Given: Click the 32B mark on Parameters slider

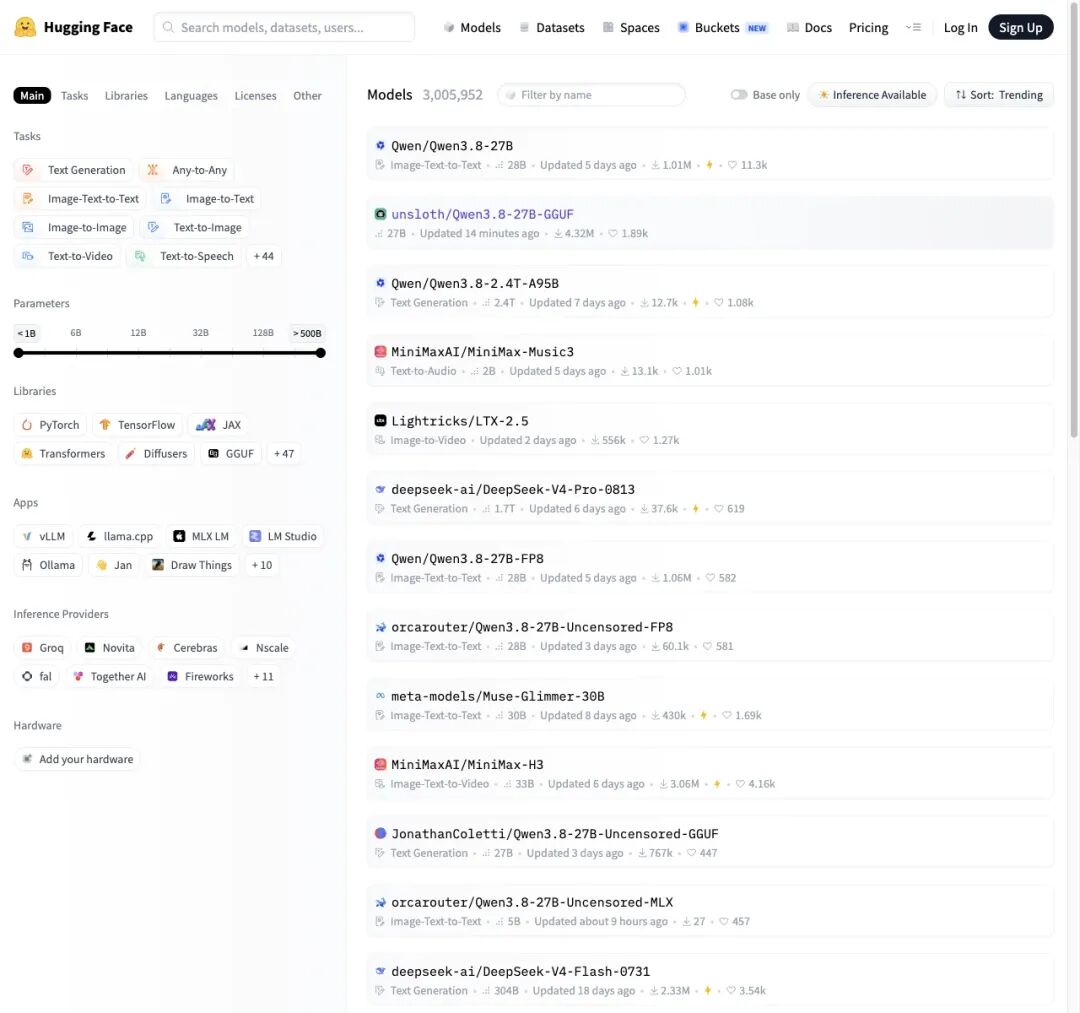Looking at the screenshot, I should (200, 333).
